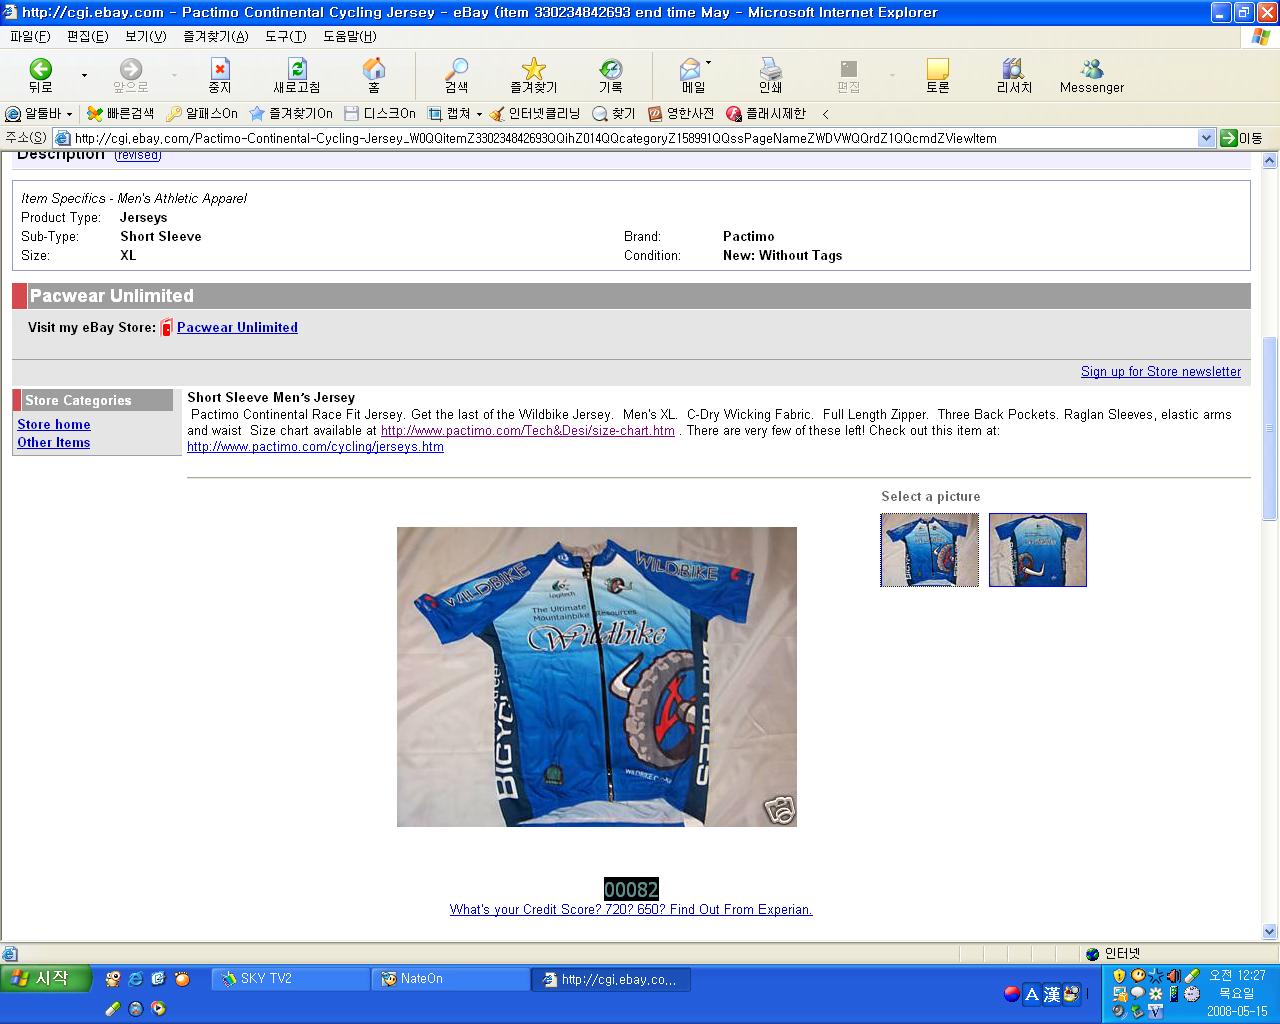Click the Korean/English IME A indicator

tap(1032, 994)
